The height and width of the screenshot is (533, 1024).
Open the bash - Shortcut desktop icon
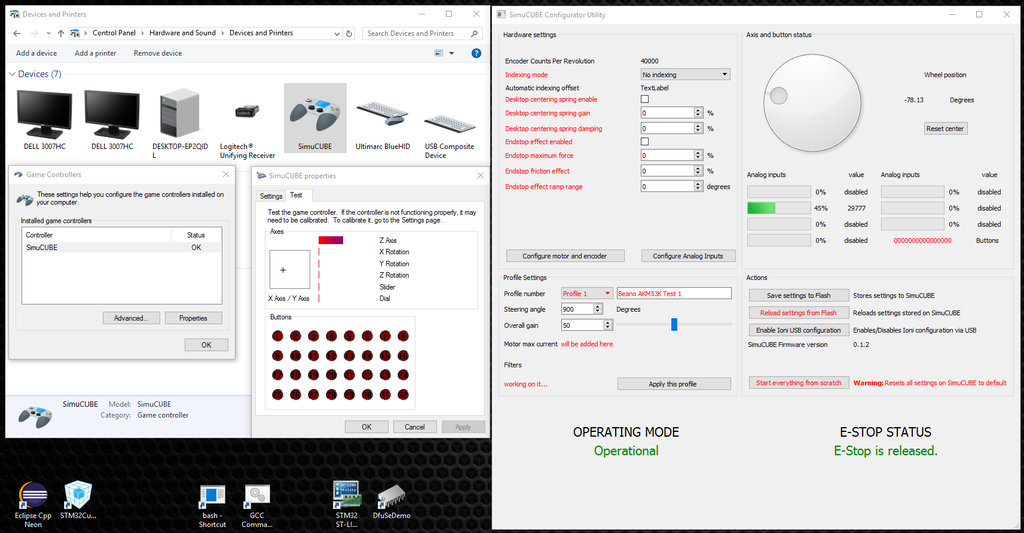212,506
